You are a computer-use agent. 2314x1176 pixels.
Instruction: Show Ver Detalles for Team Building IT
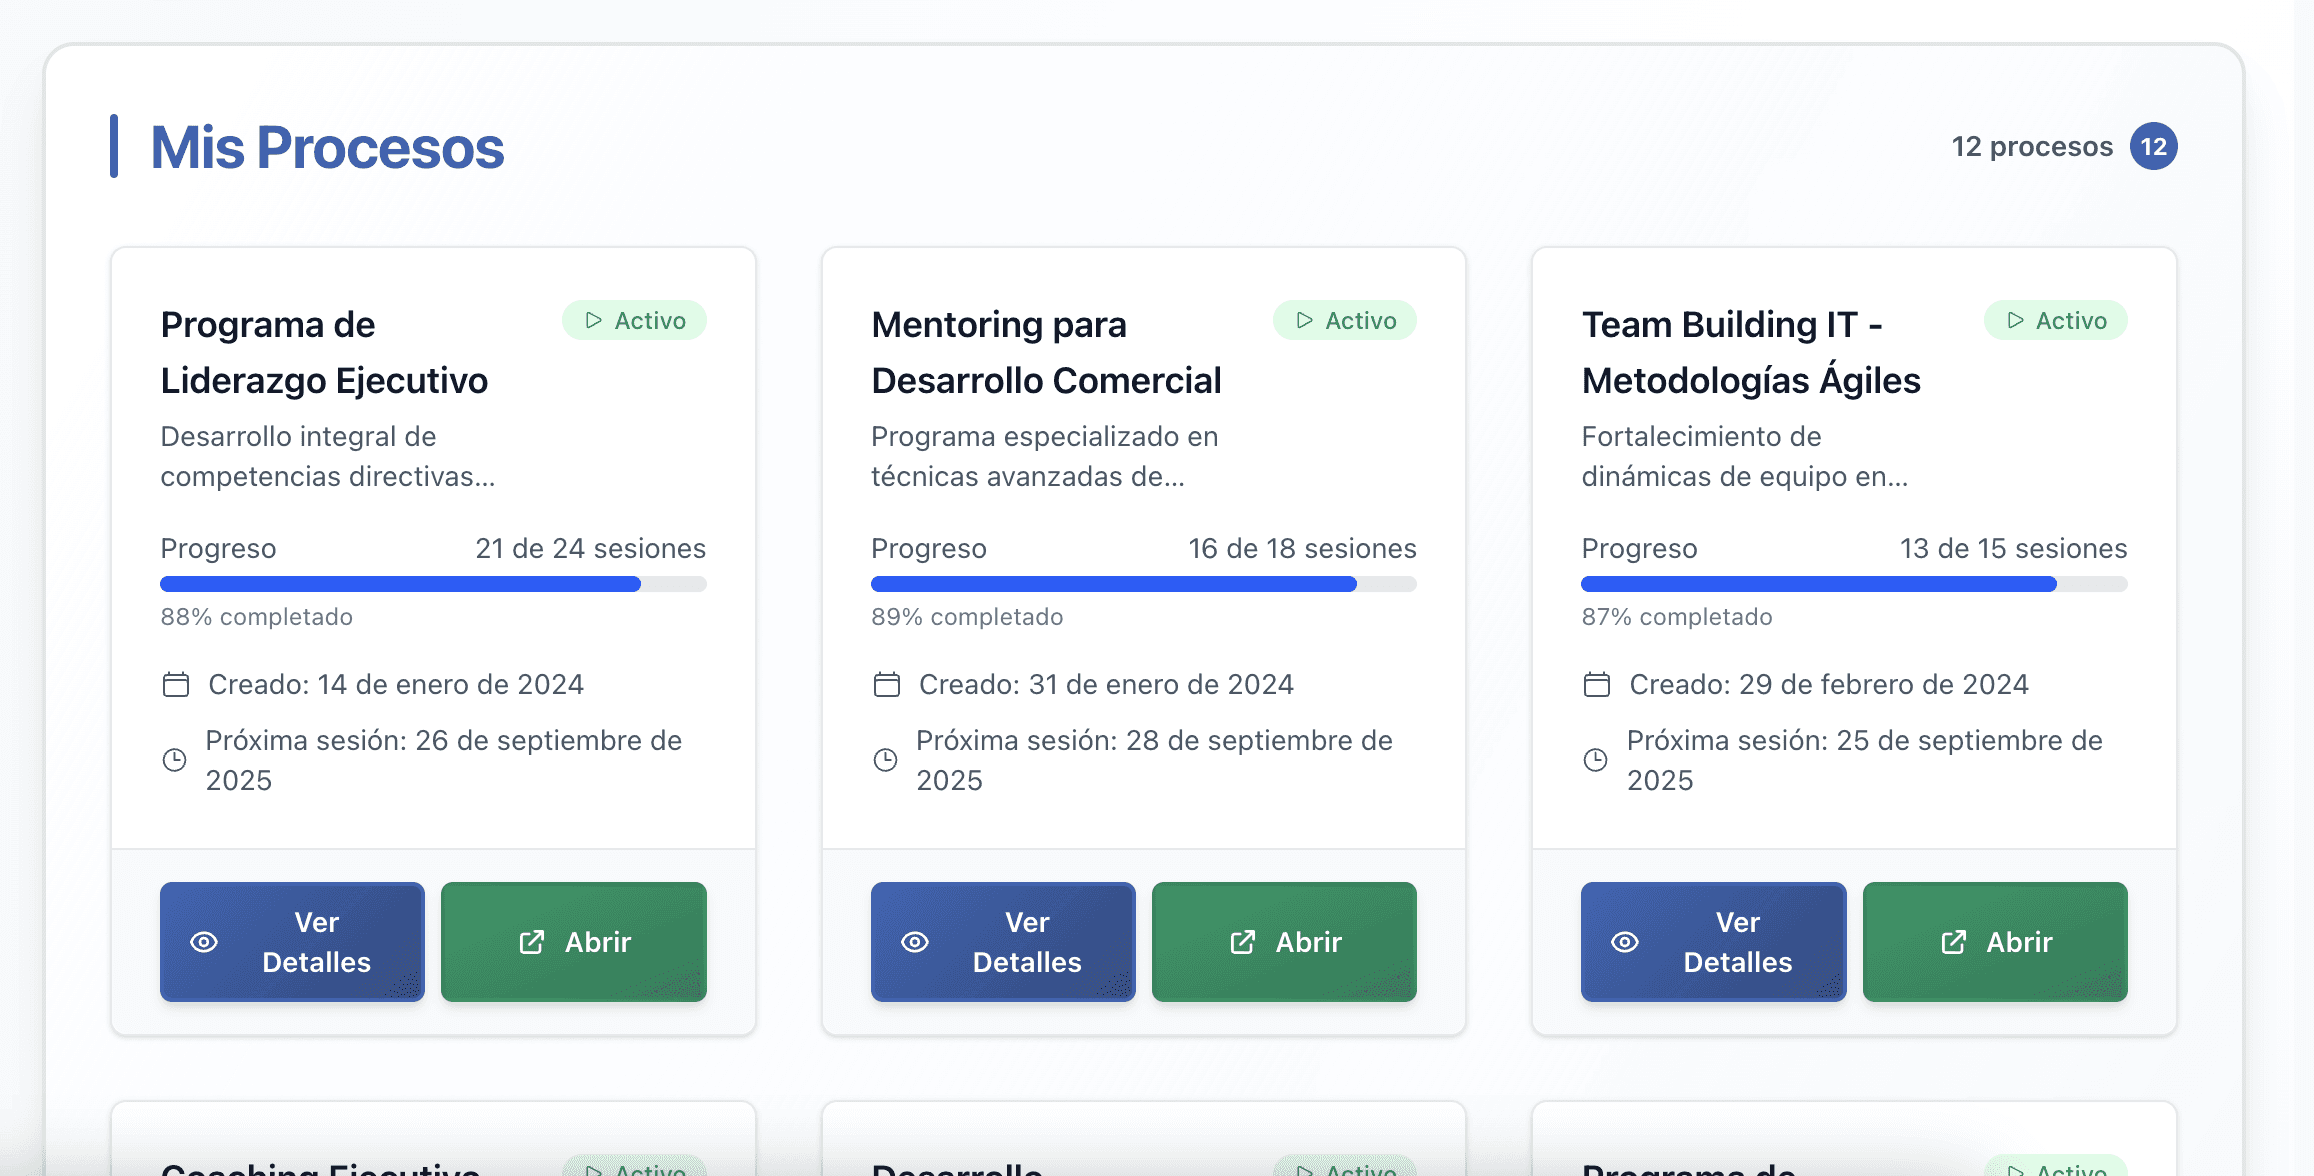click(1713, 942)
